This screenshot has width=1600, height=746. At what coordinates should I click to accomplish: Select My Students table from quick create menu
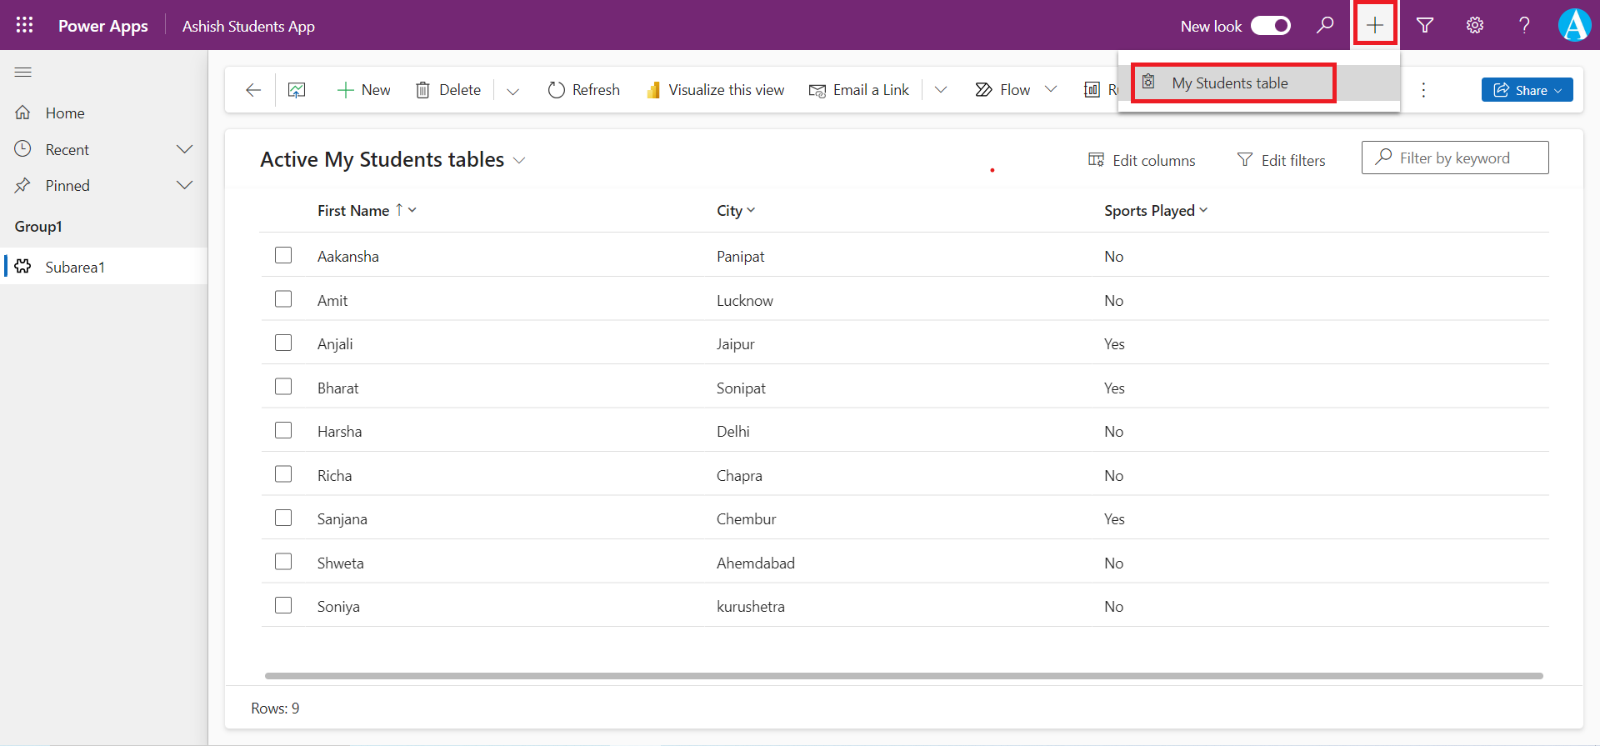1230,83
